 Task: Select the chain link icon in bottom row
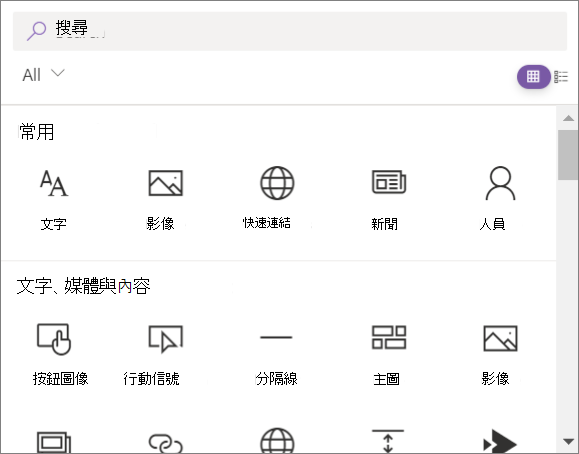165,443
